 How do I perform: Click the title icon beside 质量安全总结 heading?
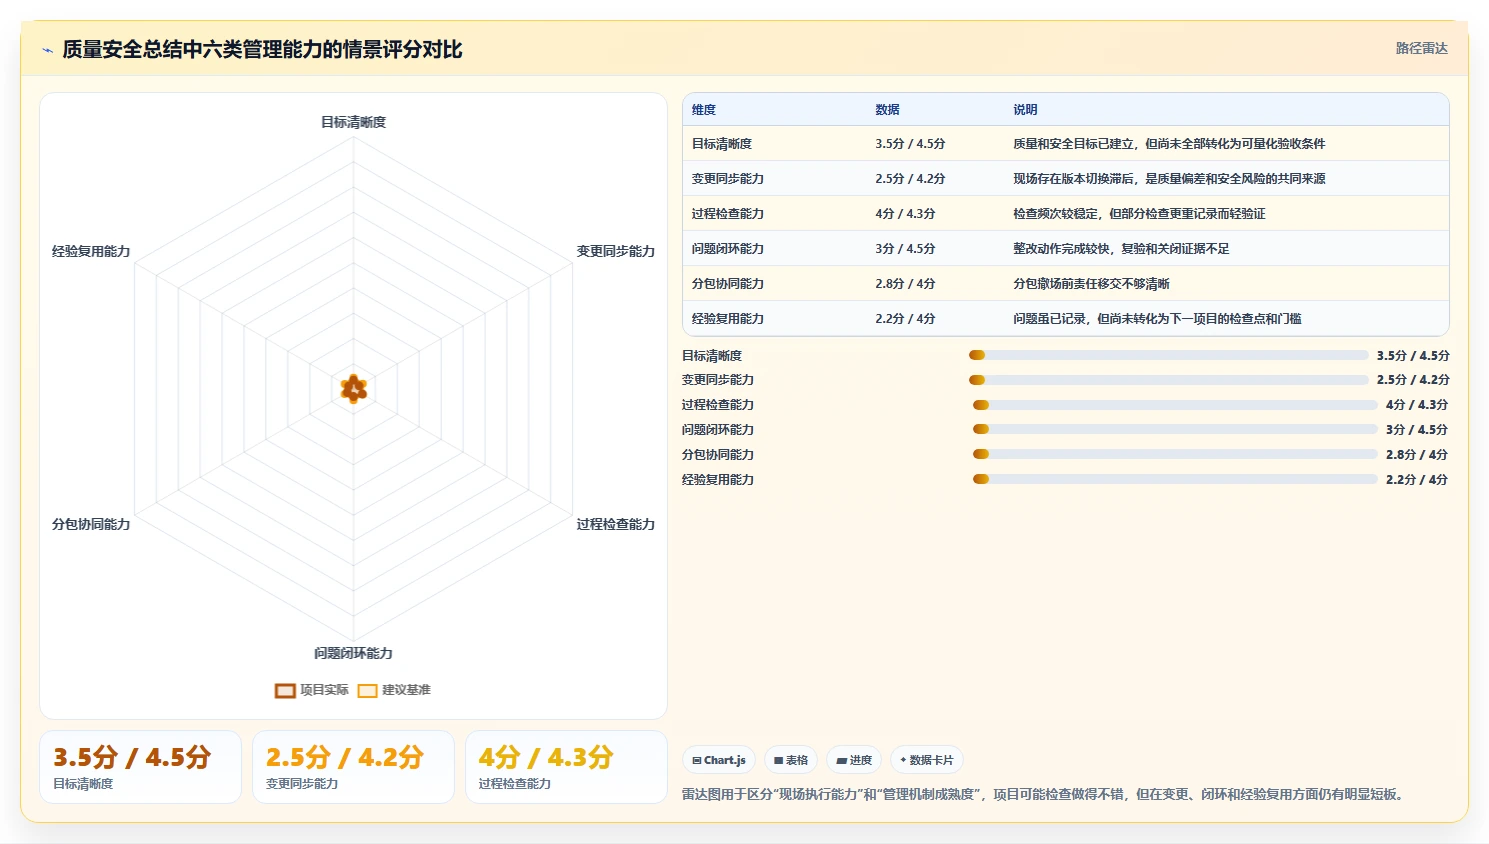(47, 50)
